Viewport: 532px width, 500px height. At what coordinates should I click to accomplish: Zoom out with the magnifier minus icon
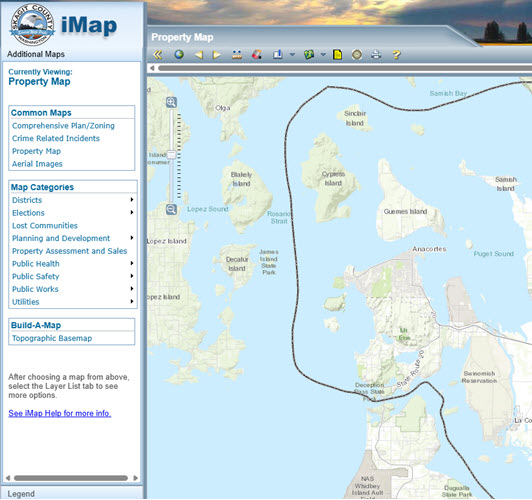(171, 209)
